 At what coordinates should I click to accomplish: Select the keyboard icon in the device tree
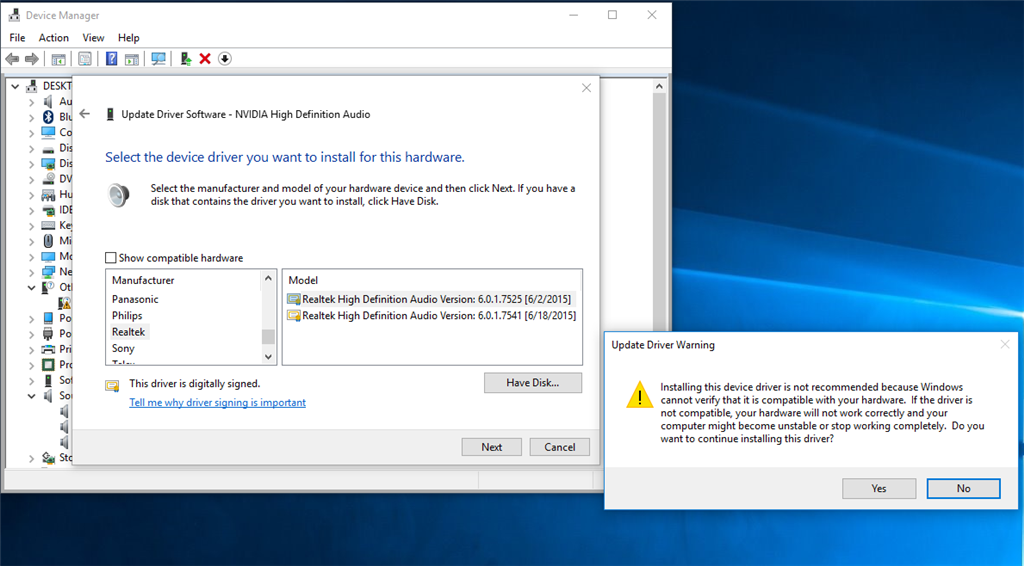coord(48,225)
